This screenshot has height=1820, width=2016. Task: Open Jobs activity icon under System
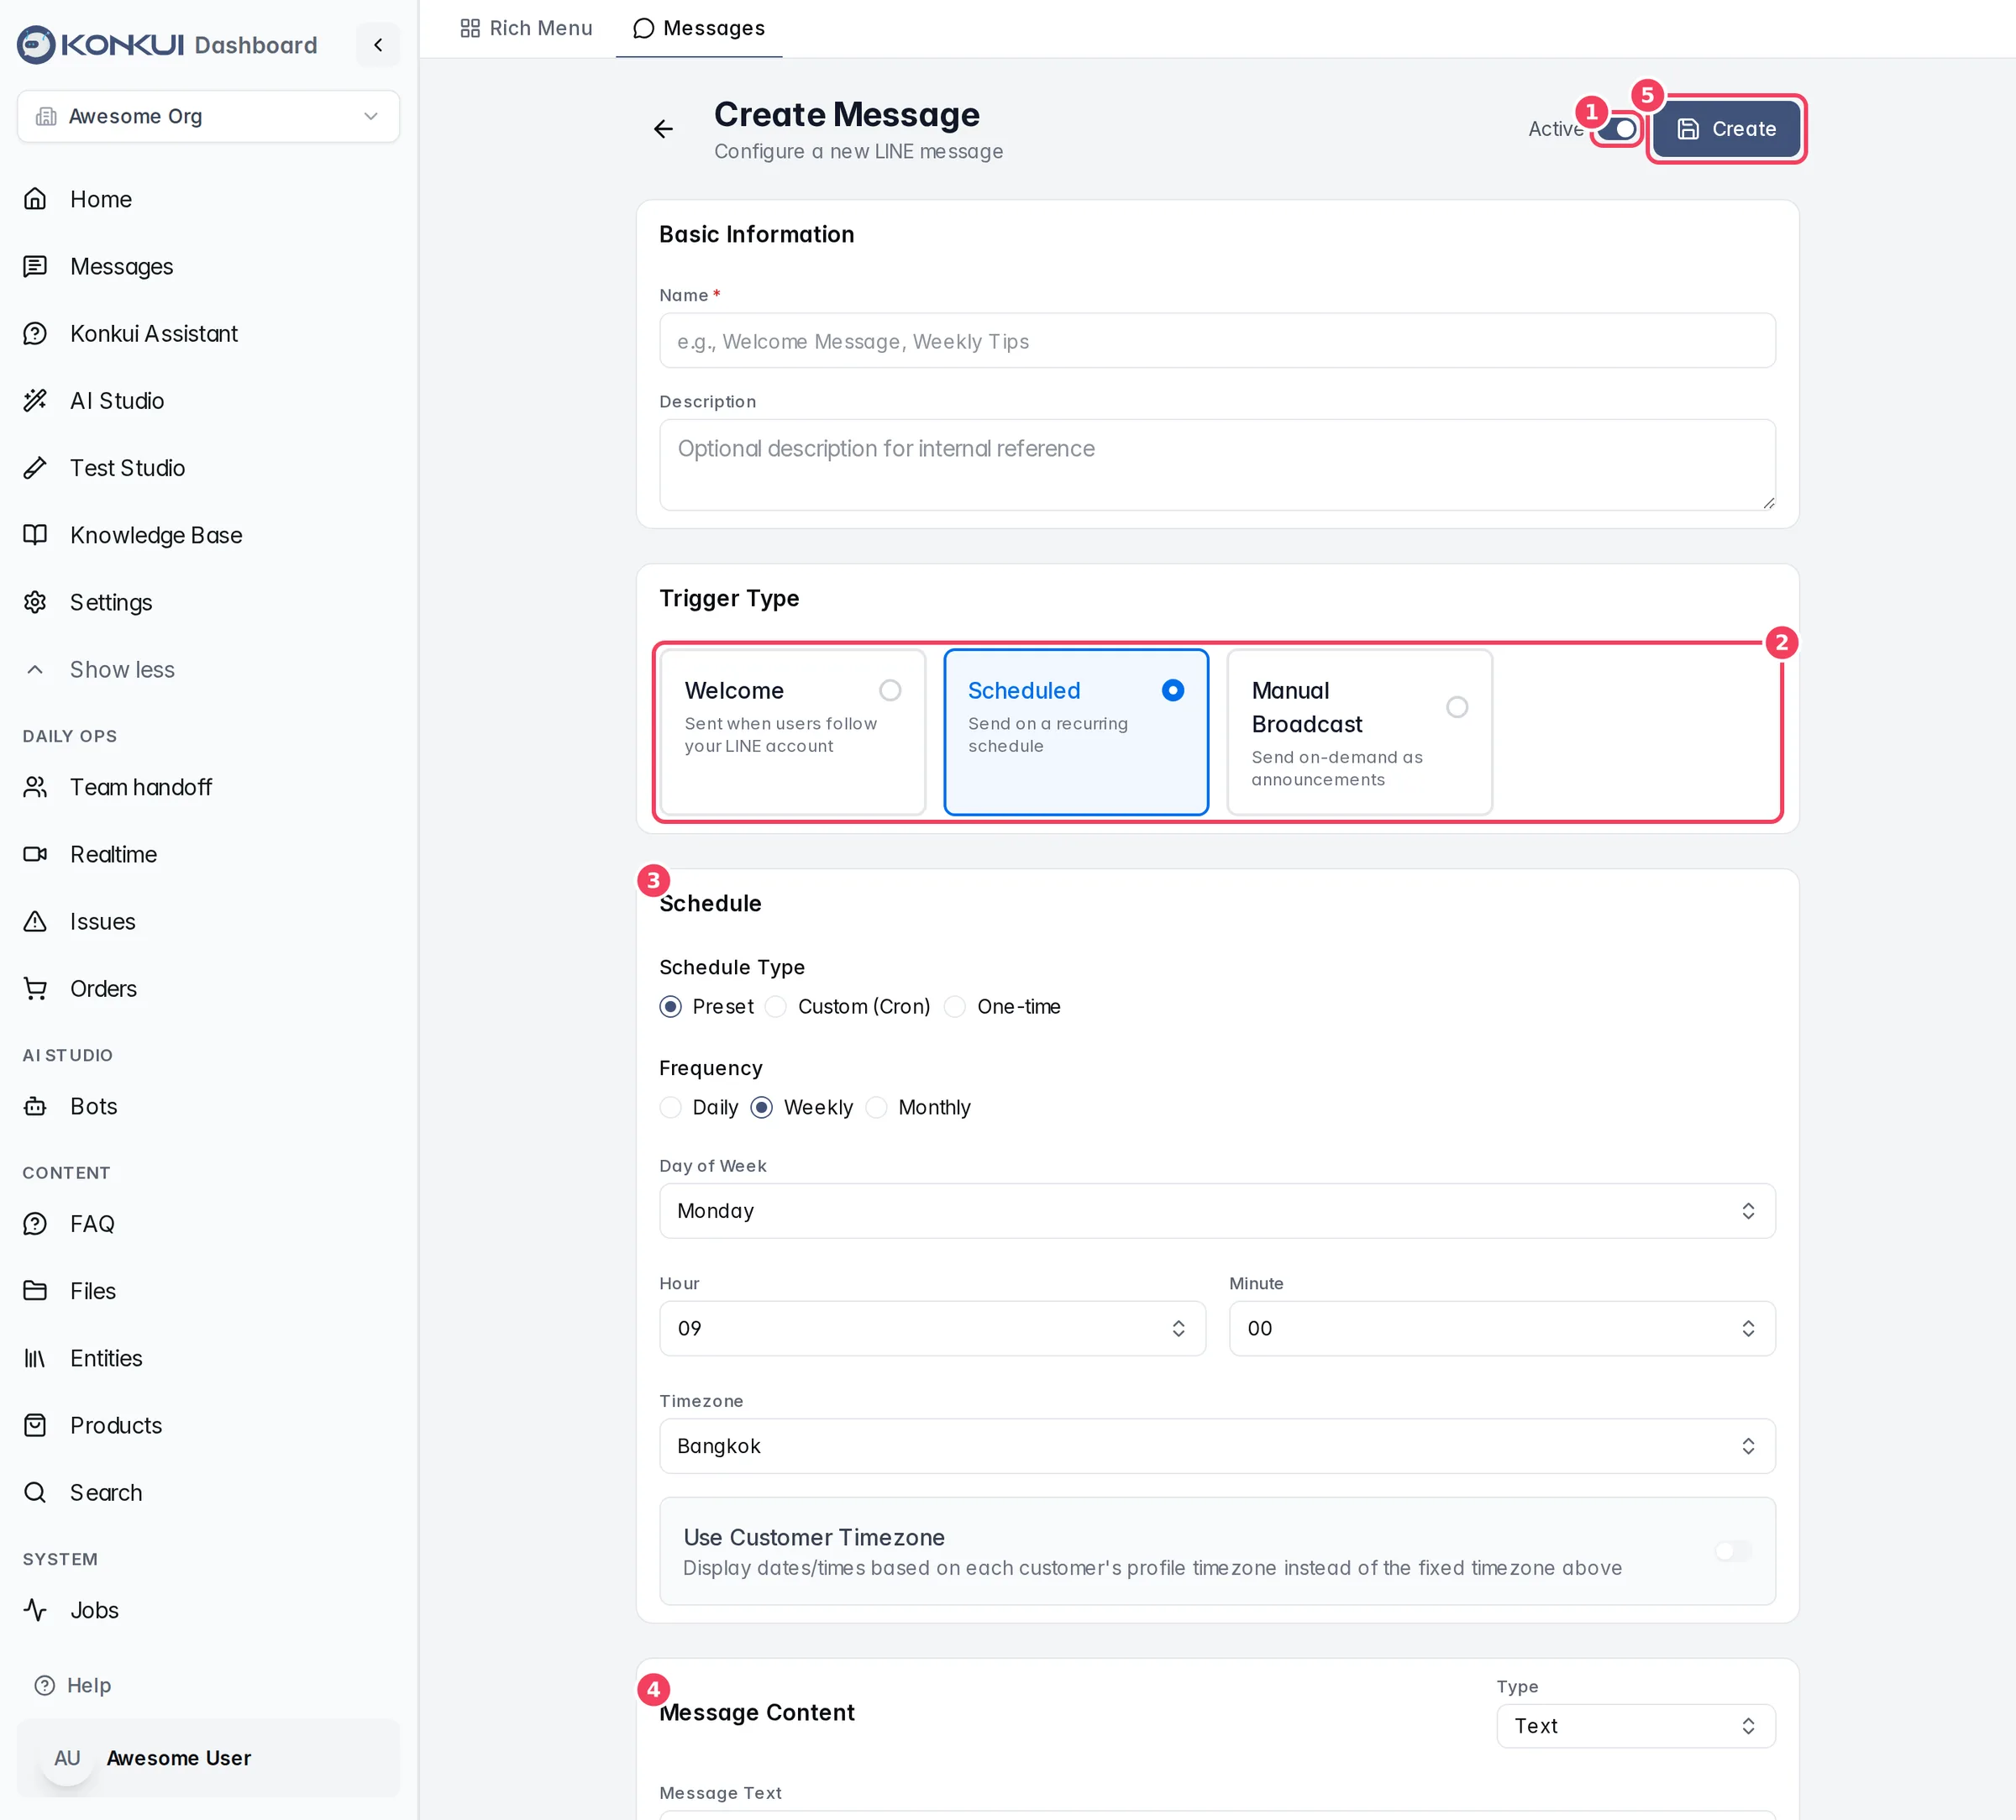[35, 1610]
